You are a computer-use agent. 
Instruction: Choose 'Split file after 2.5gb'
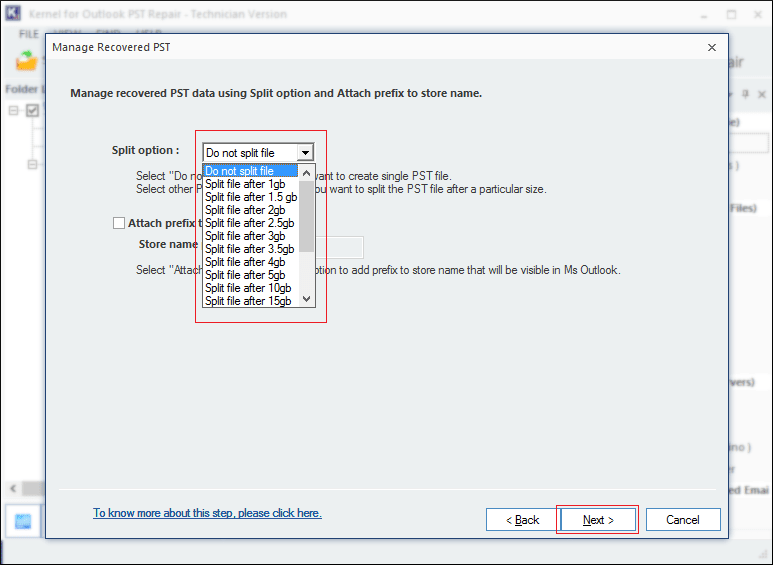250,223
